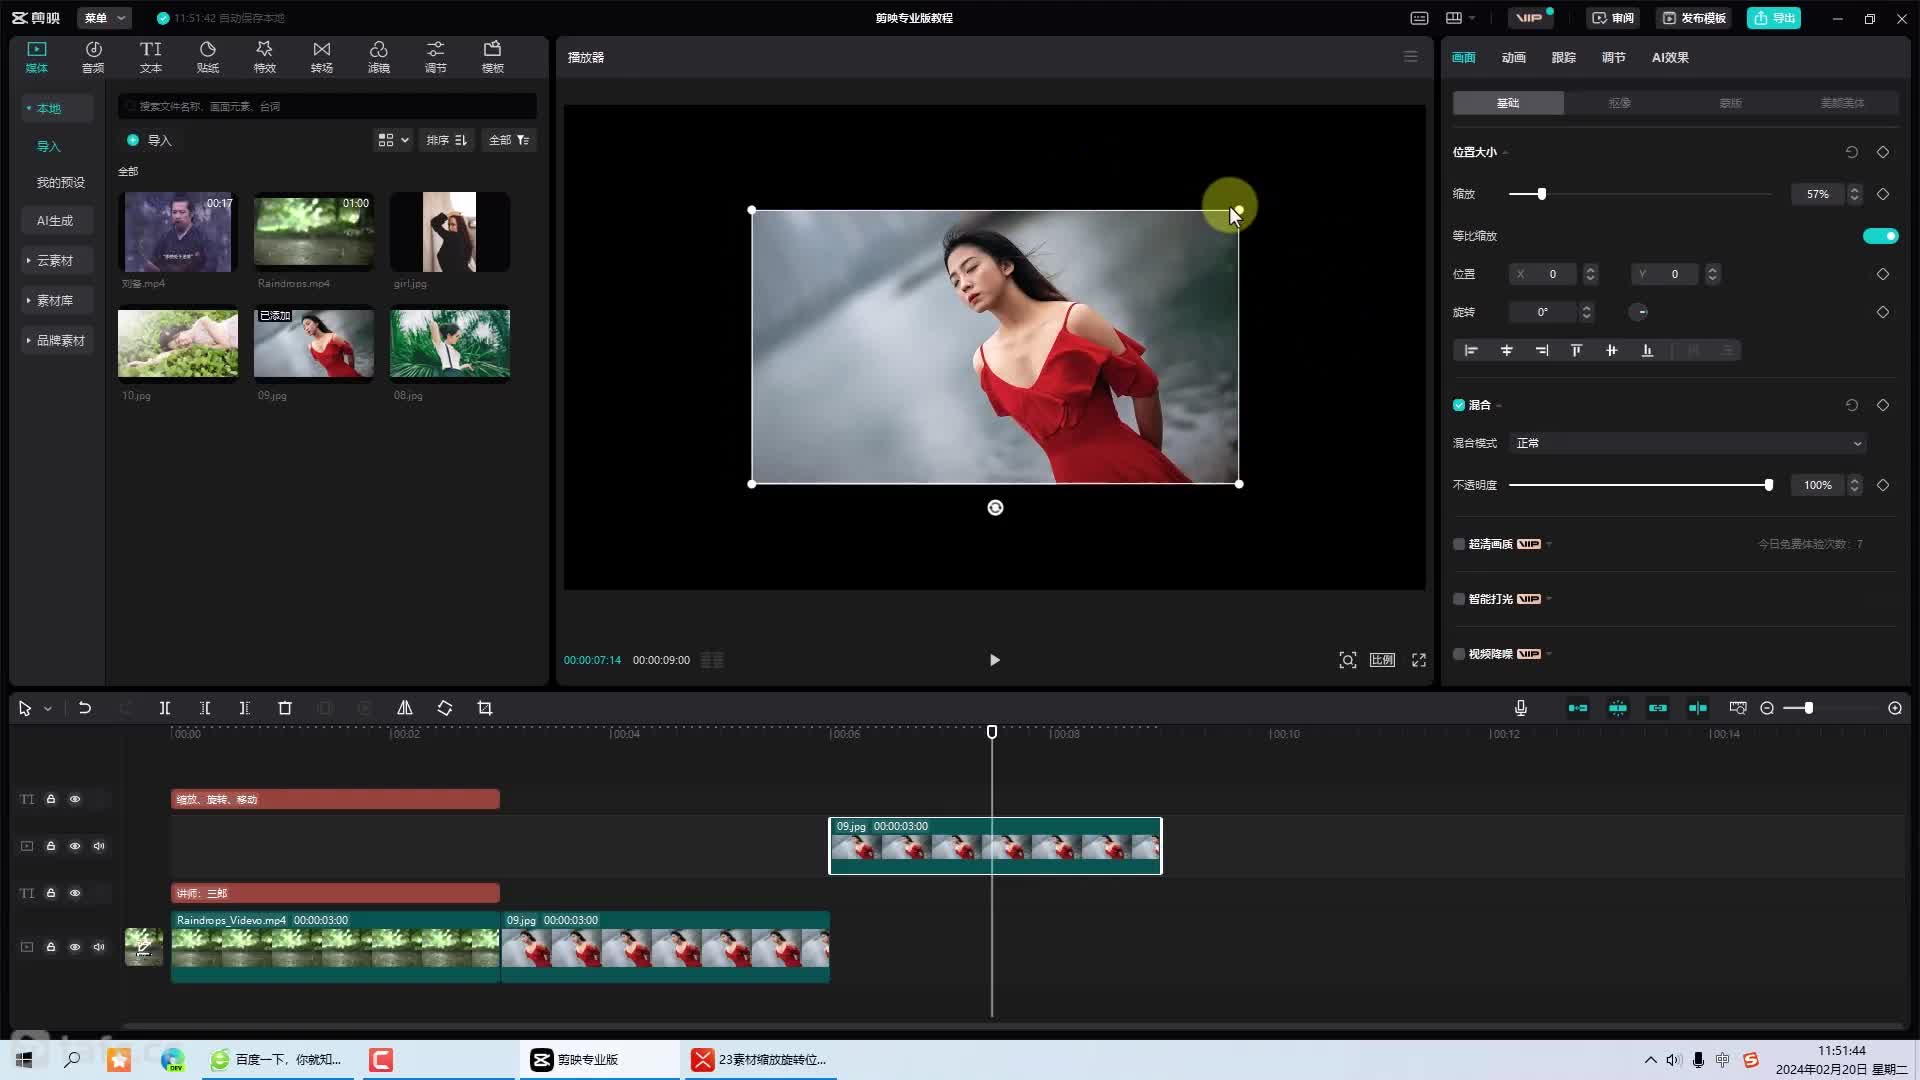Mute the main Raindrops video track
This screenshot has width=1920, height=1080.
pyautogui.click(x=99, y=947)
